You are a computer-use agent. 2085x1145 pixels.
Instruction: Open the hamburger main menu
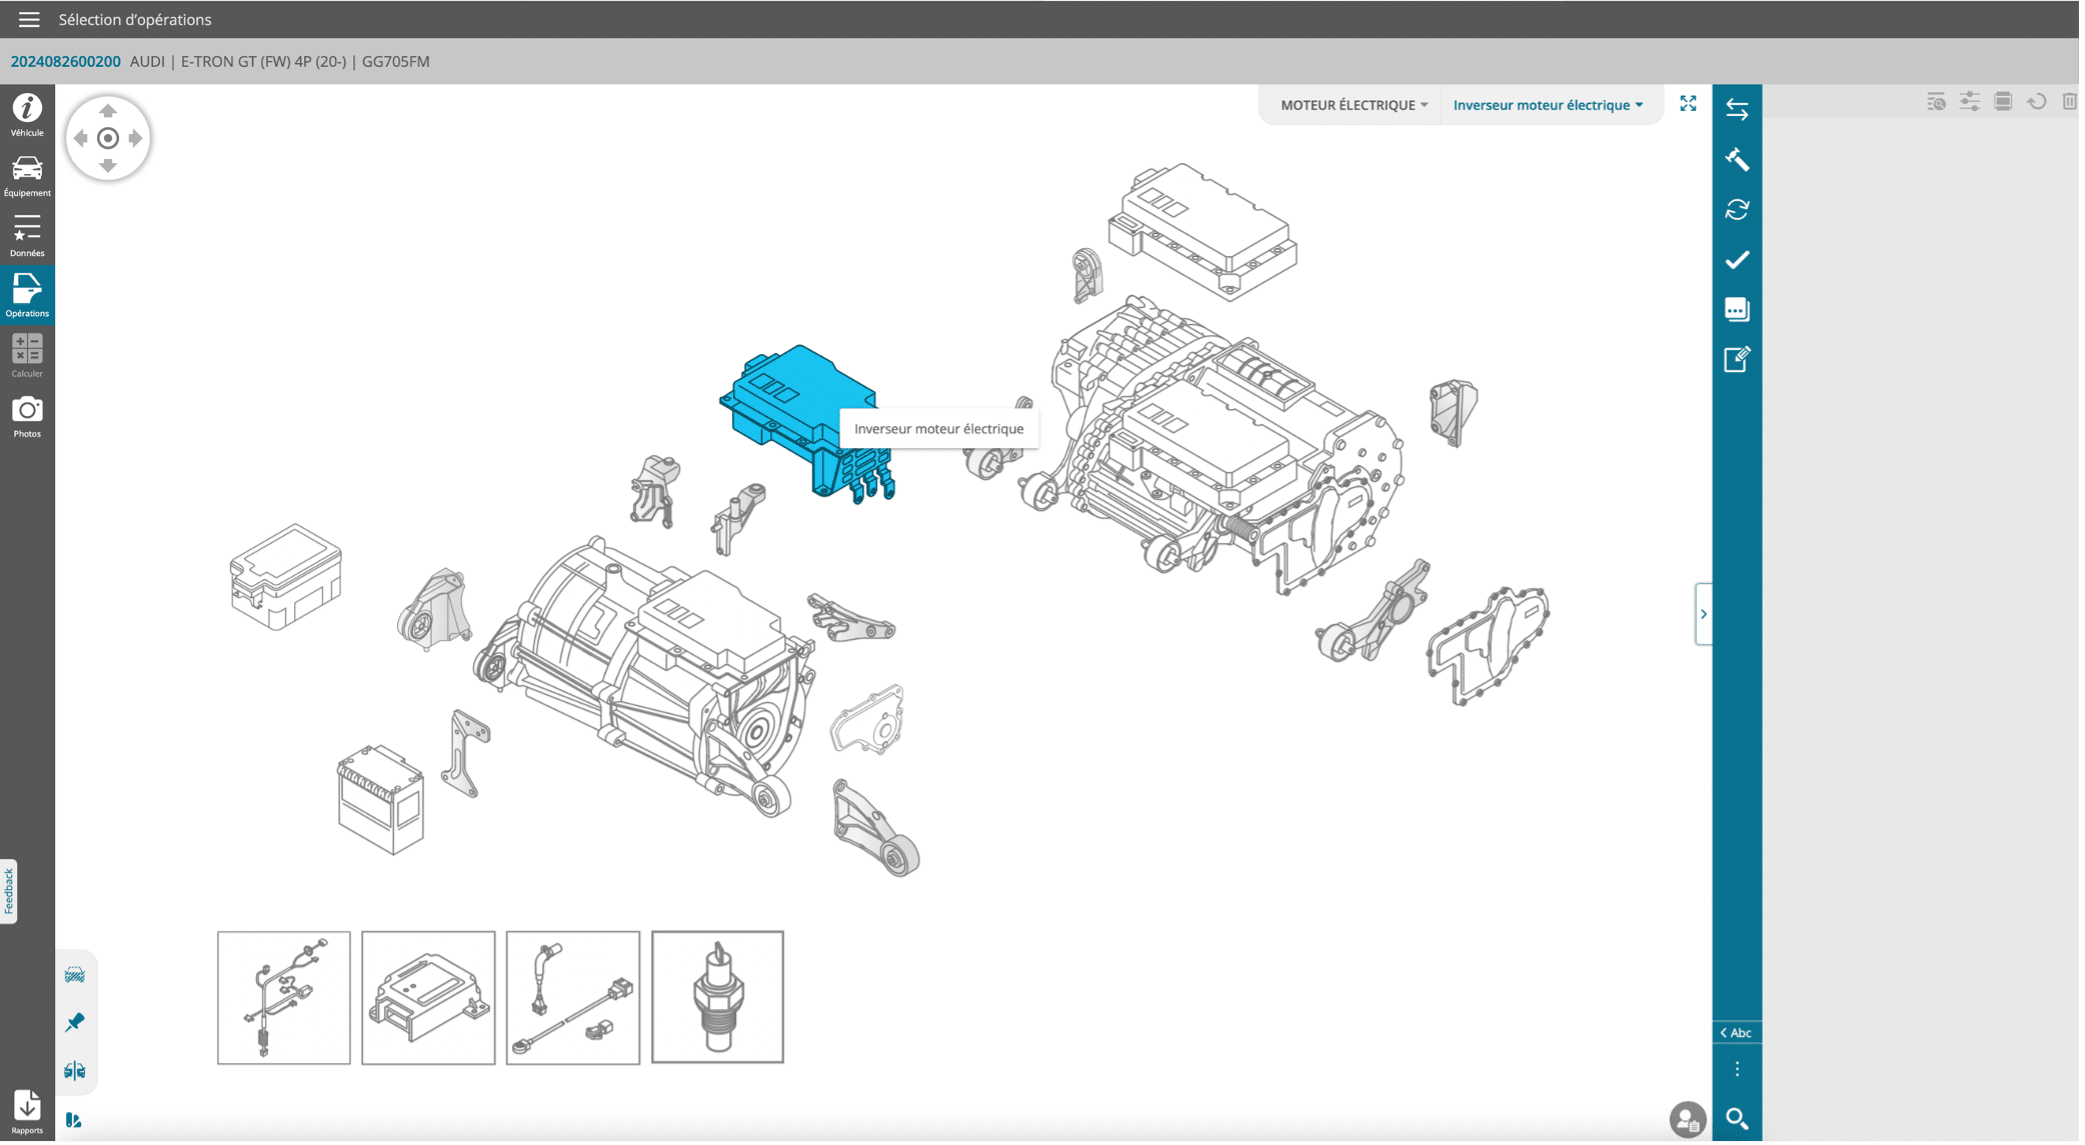coord(29,19)
